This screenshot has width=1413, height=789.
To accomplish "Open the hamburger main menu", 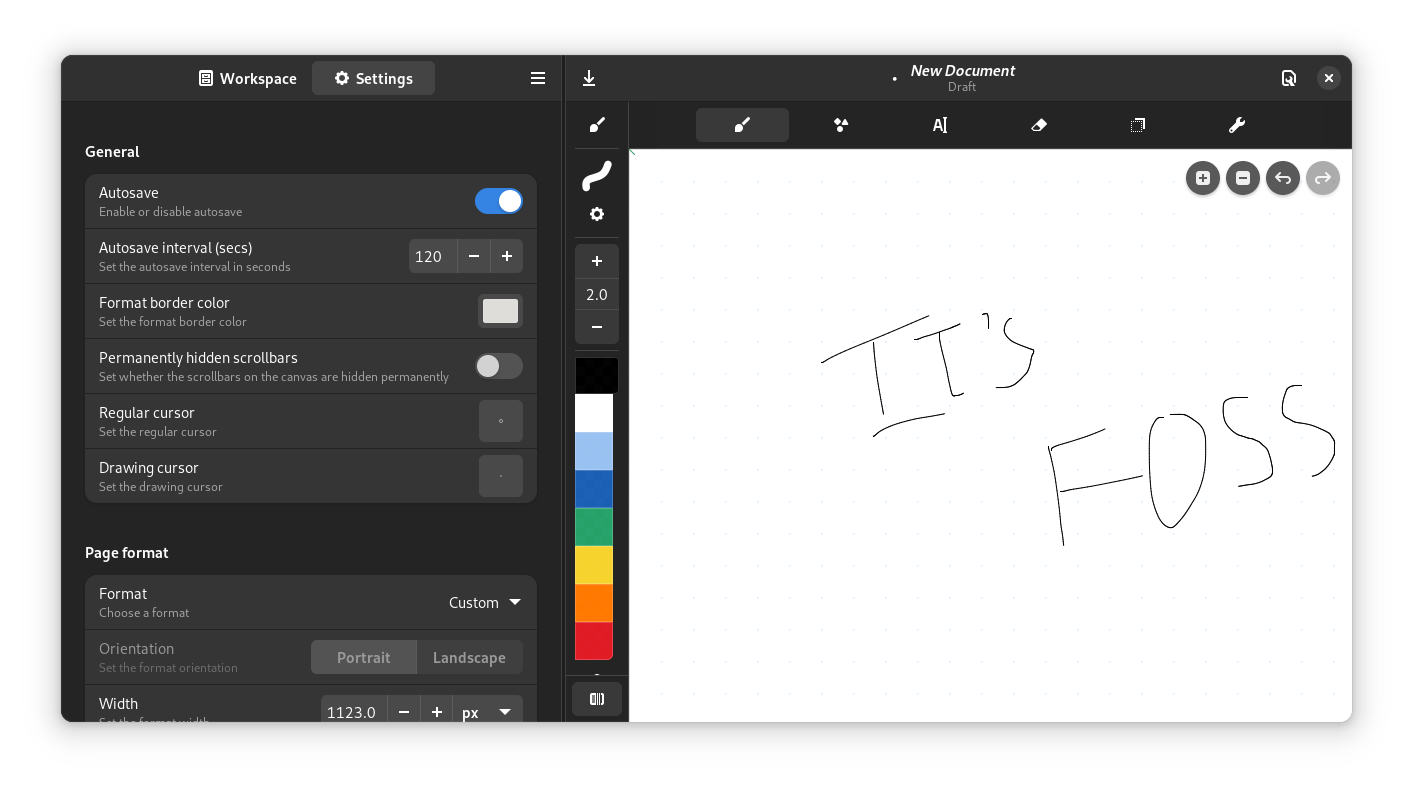I will click(538, 78).
